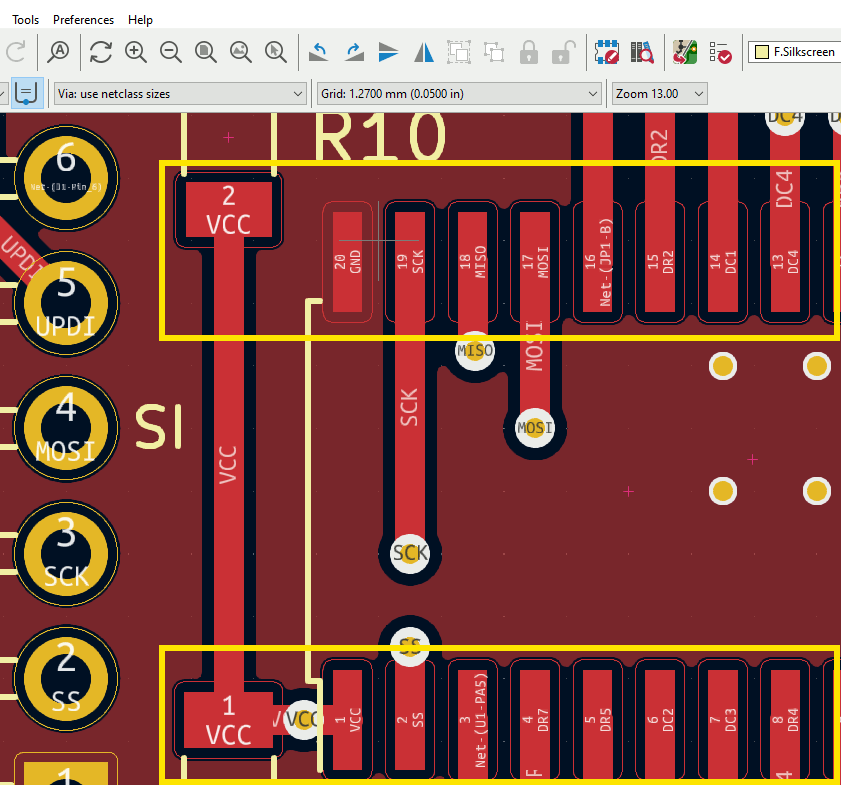This screenshot has height=785, width=841.
Task: Click the F.Silkscreen layer color swatch
Action: click(x=762, y=52)
